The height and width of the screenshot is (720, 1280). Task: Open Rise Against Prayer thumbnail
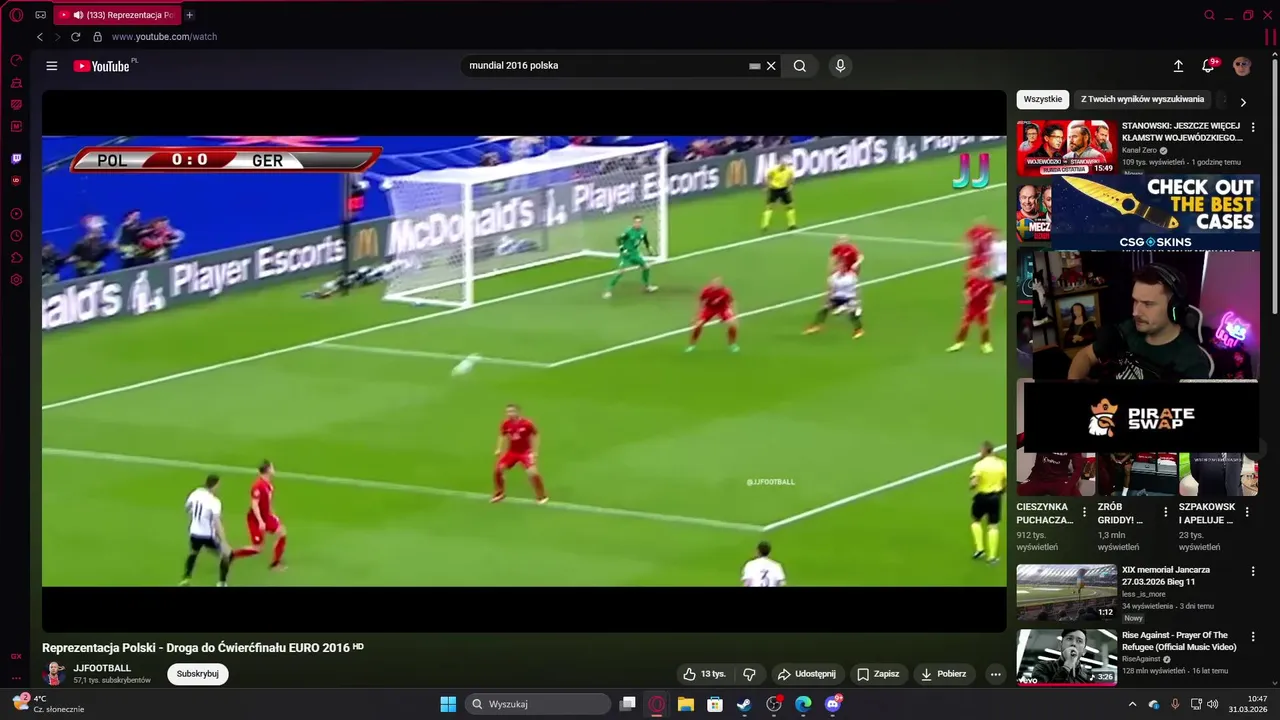pos(1067,657)
